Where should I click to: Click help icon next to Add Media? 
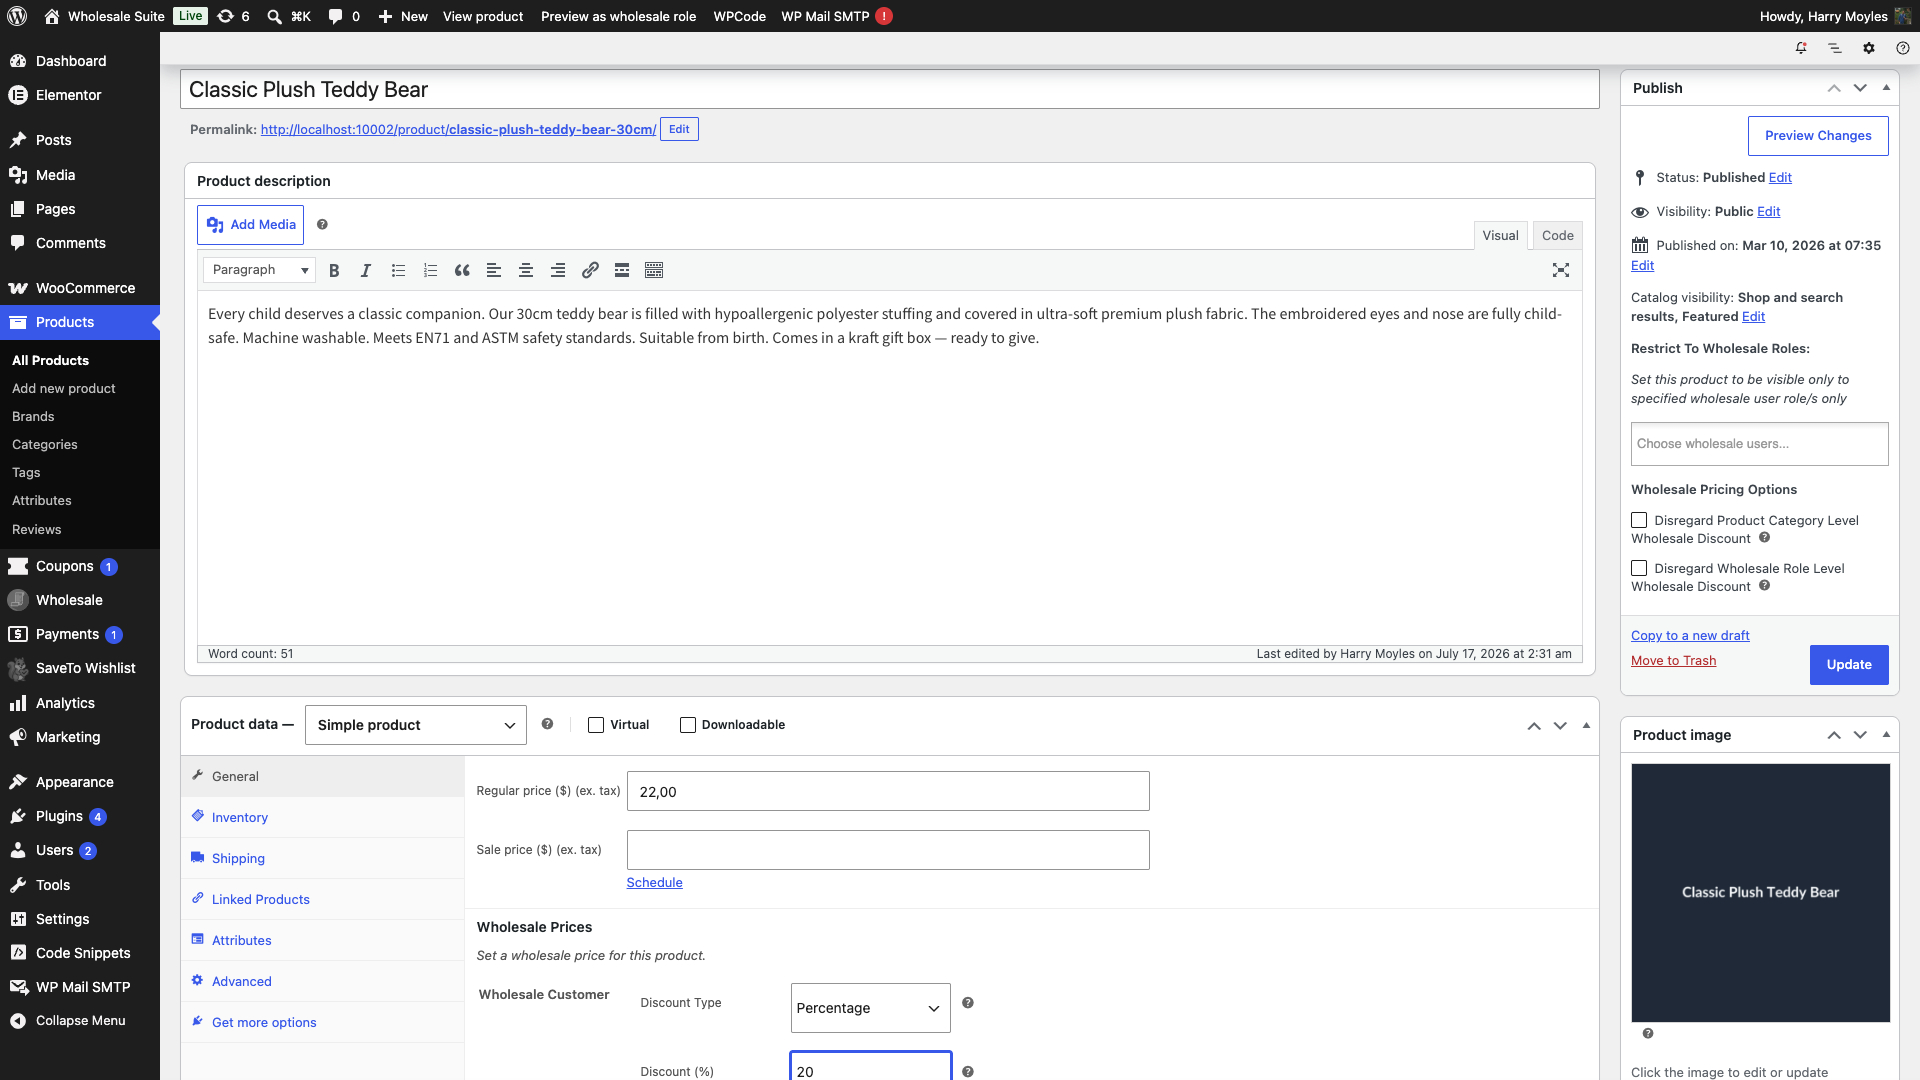(x=322, y=225)
